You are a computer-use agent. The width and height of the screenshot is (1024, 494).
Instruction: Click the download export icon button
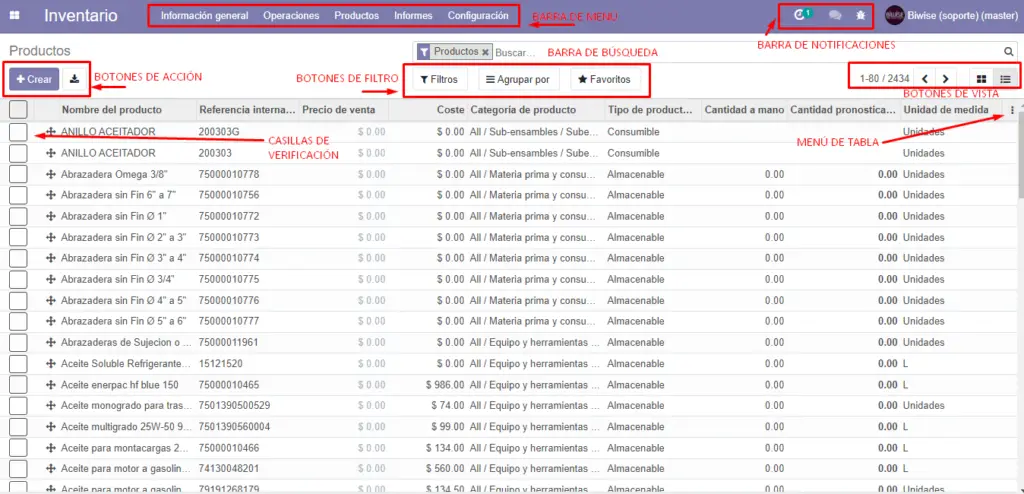(74, 79)
